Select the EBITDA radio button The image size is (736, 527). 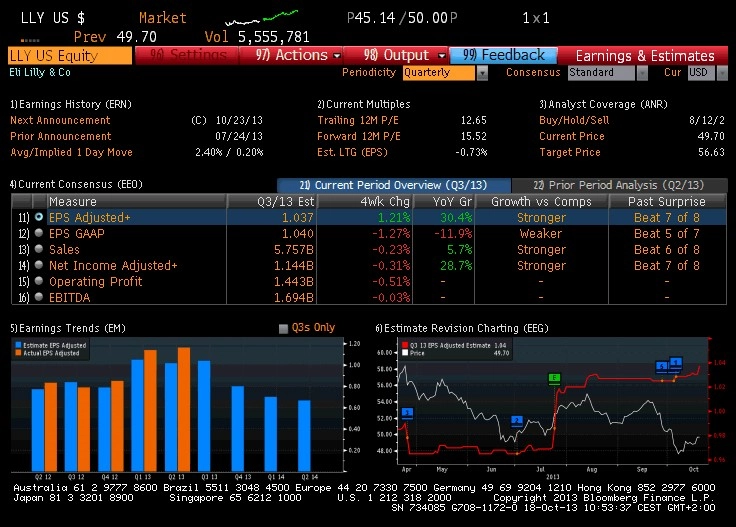[x=39, y=297]
